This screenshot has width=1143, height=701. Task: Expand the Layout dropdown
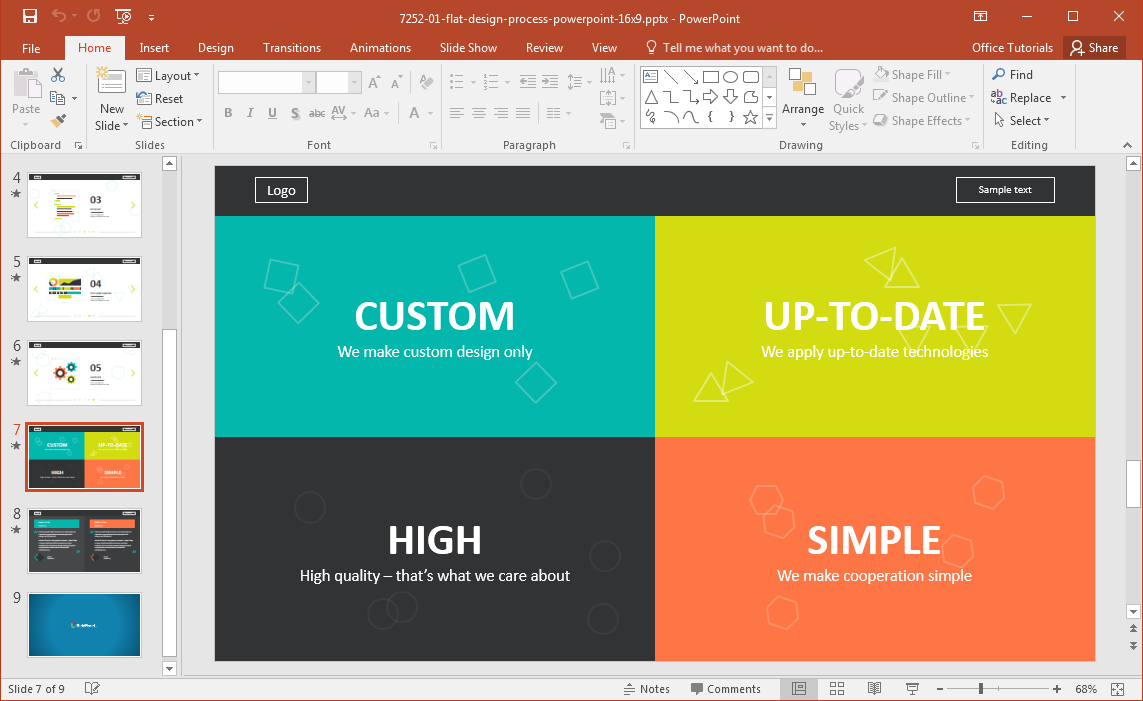pos(168,75)
